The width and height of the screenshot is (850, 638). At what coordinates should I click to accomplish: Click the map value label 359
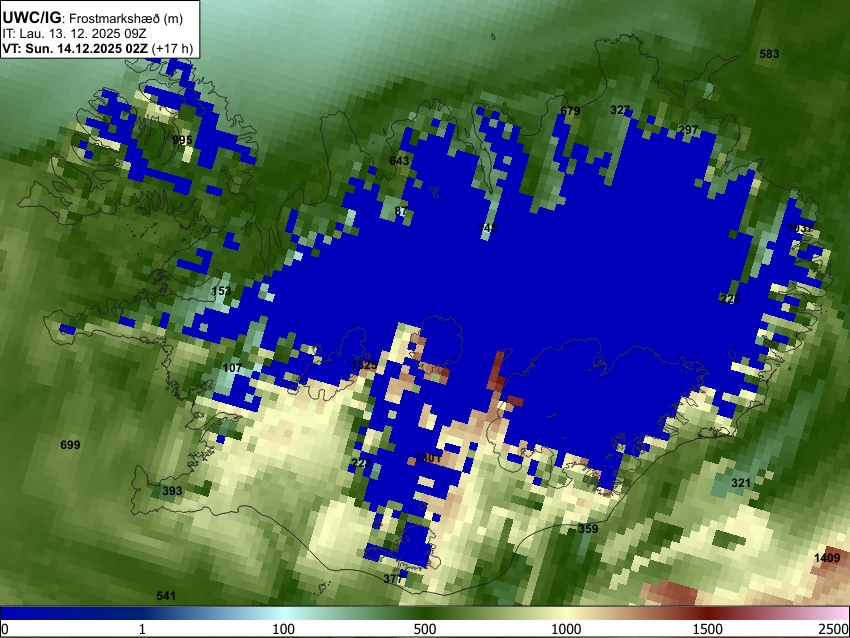[588, 529]
